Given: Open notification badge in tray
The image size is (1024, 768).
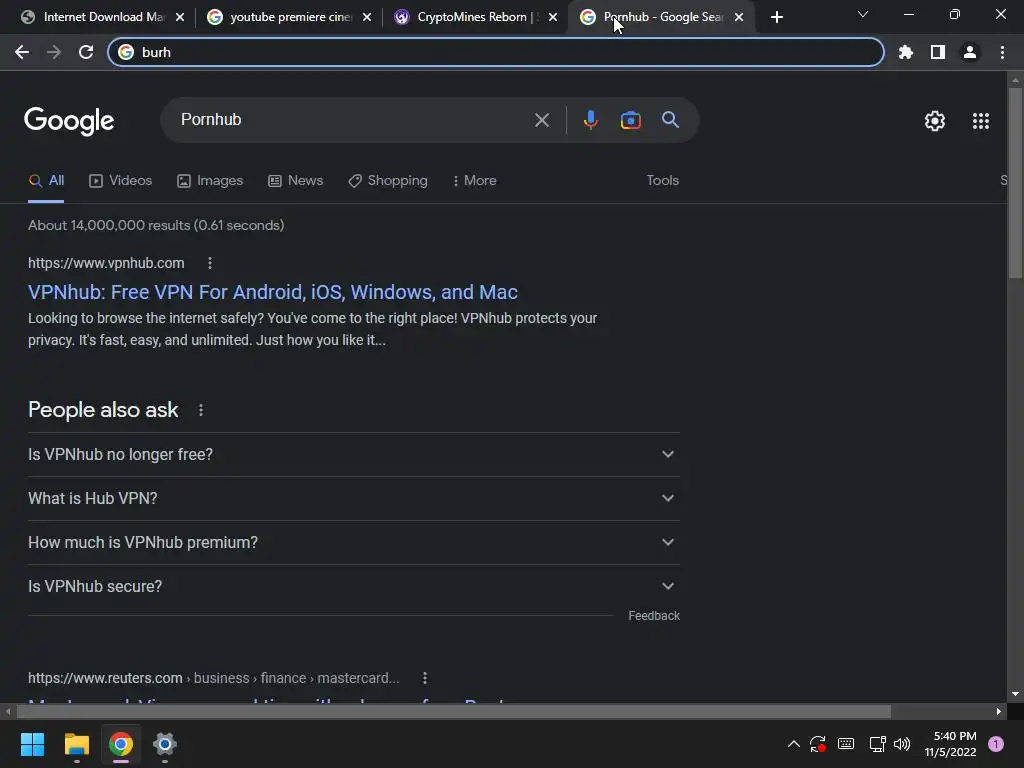Looking at the screenshot, I should [996, 744].
